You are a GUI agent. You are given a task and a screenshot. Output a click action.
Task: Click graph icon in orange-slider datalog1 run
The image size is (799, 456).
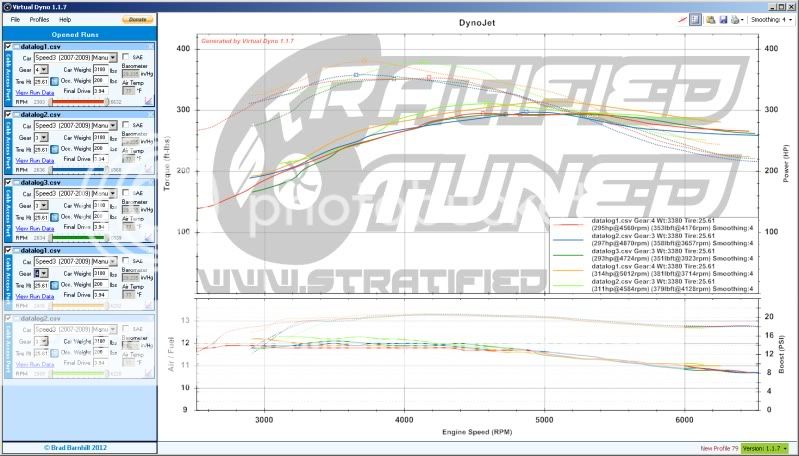[x=148, y=305]
